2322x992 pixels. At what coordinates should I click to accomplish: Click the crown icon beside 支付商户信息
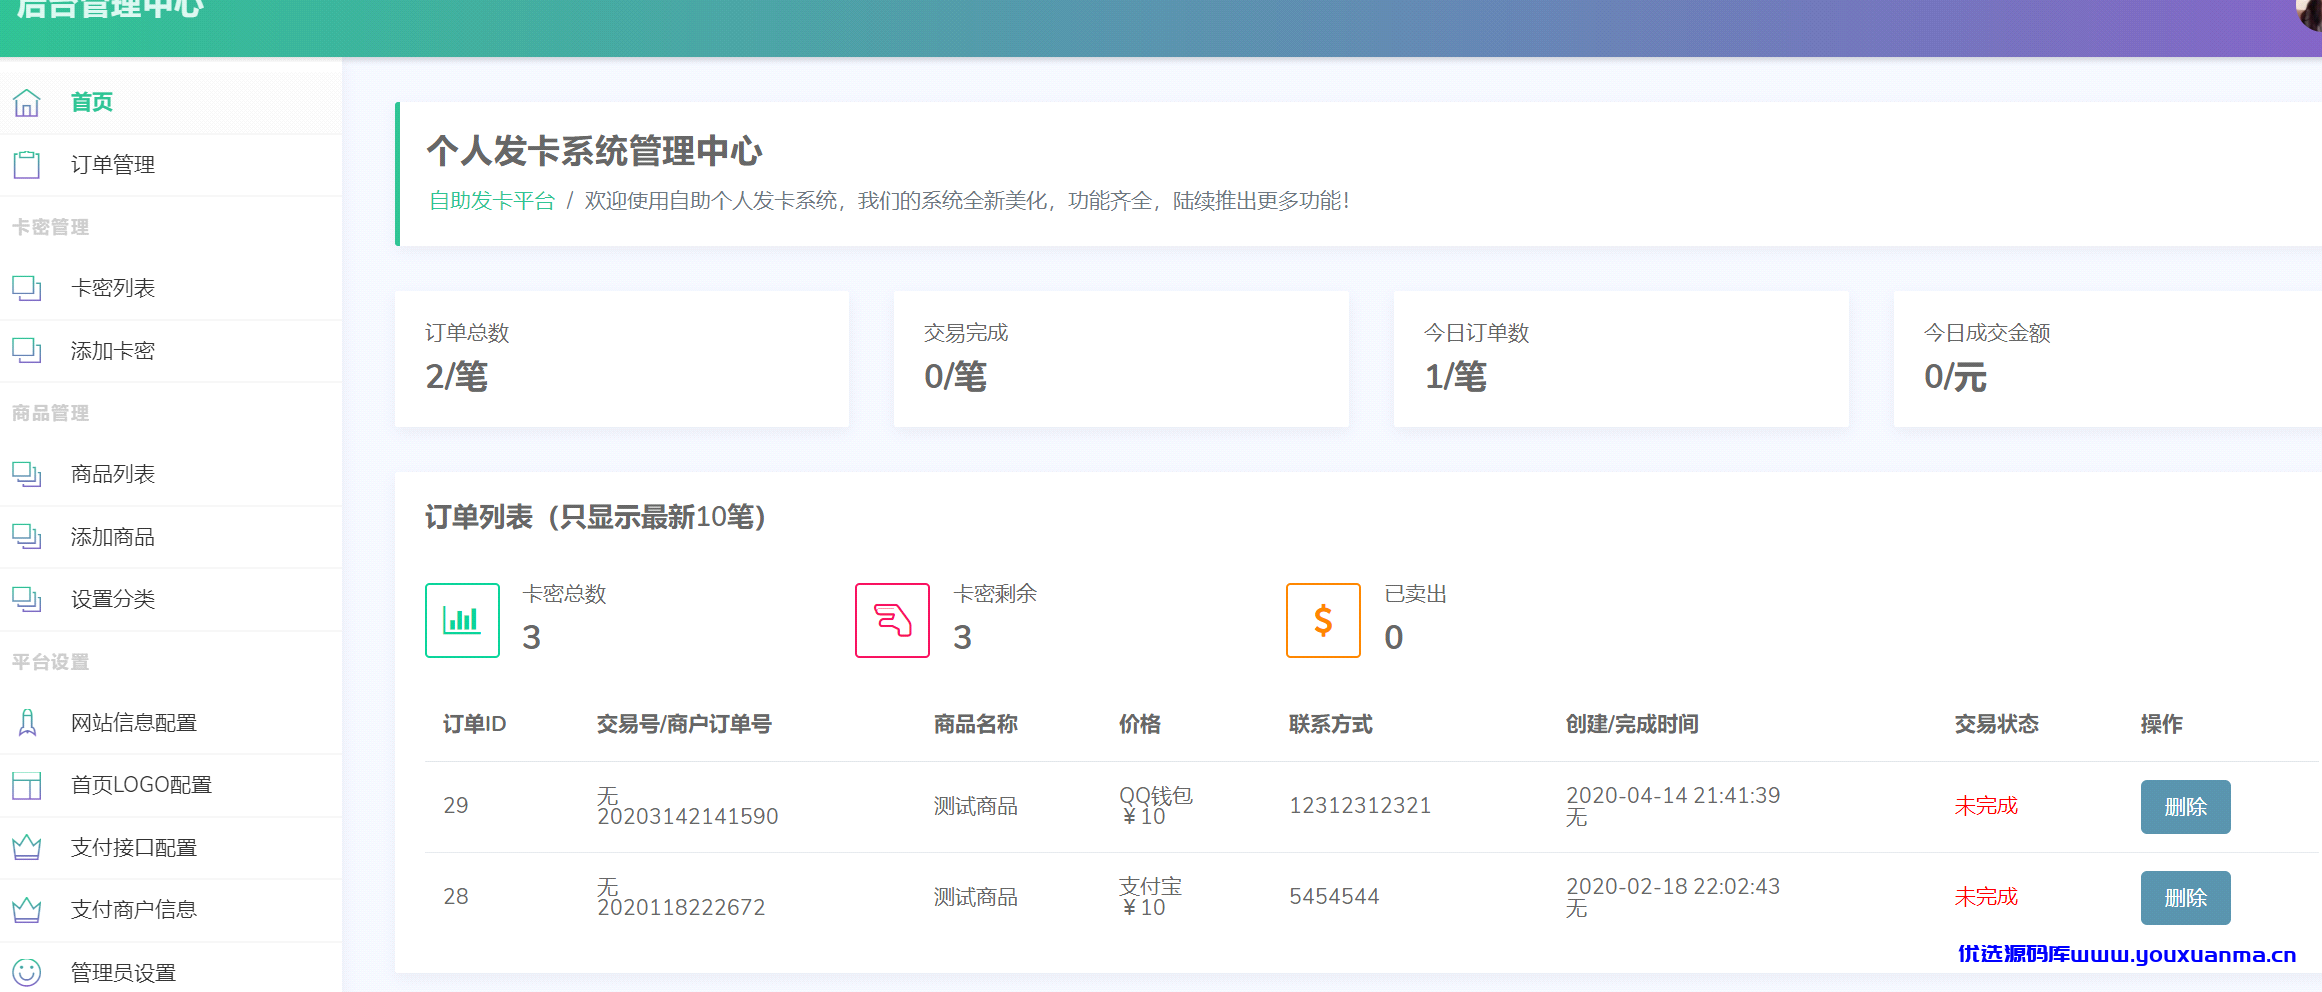(x=27, y=909)
